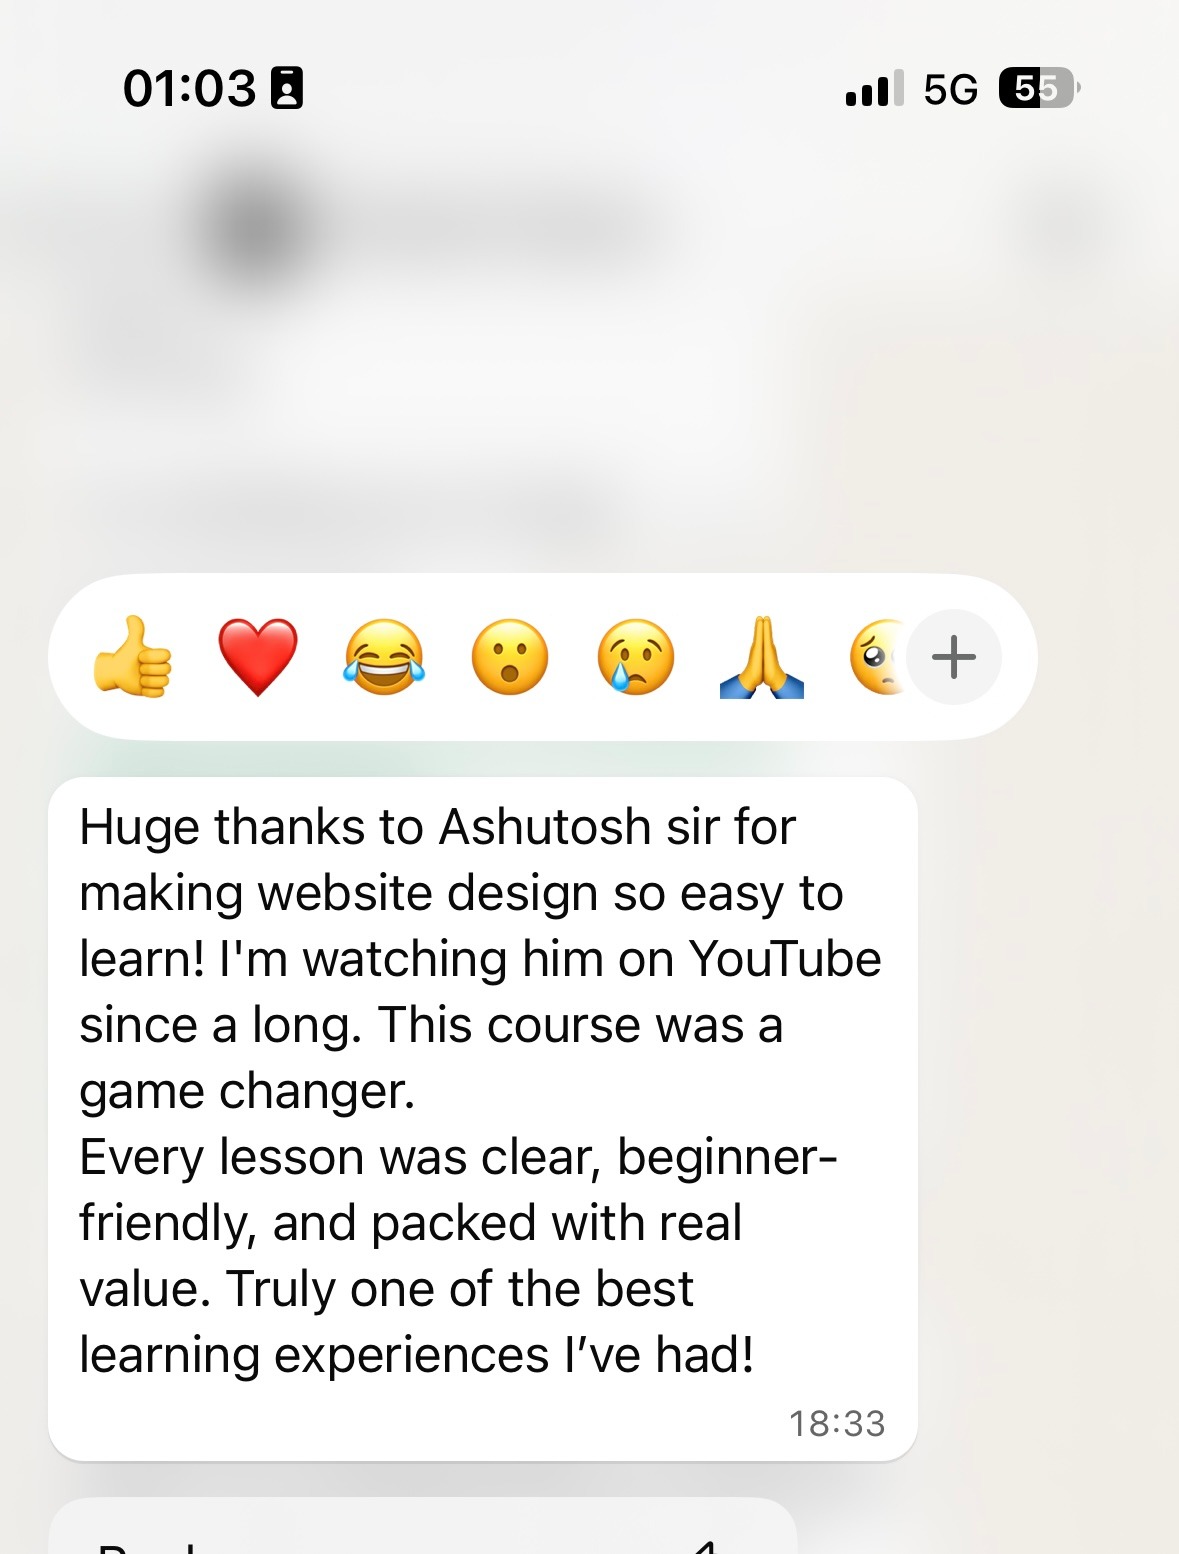This screenshot has width=1179, height=1554.
Task: Open more emoji reactions with plus button
Action: 954,657
